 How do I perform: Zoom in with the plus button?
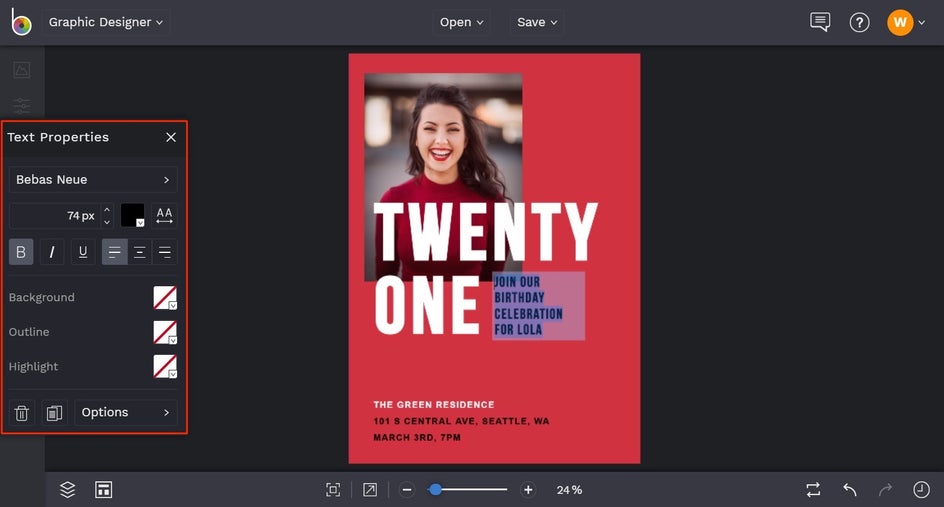coord(528,490)
